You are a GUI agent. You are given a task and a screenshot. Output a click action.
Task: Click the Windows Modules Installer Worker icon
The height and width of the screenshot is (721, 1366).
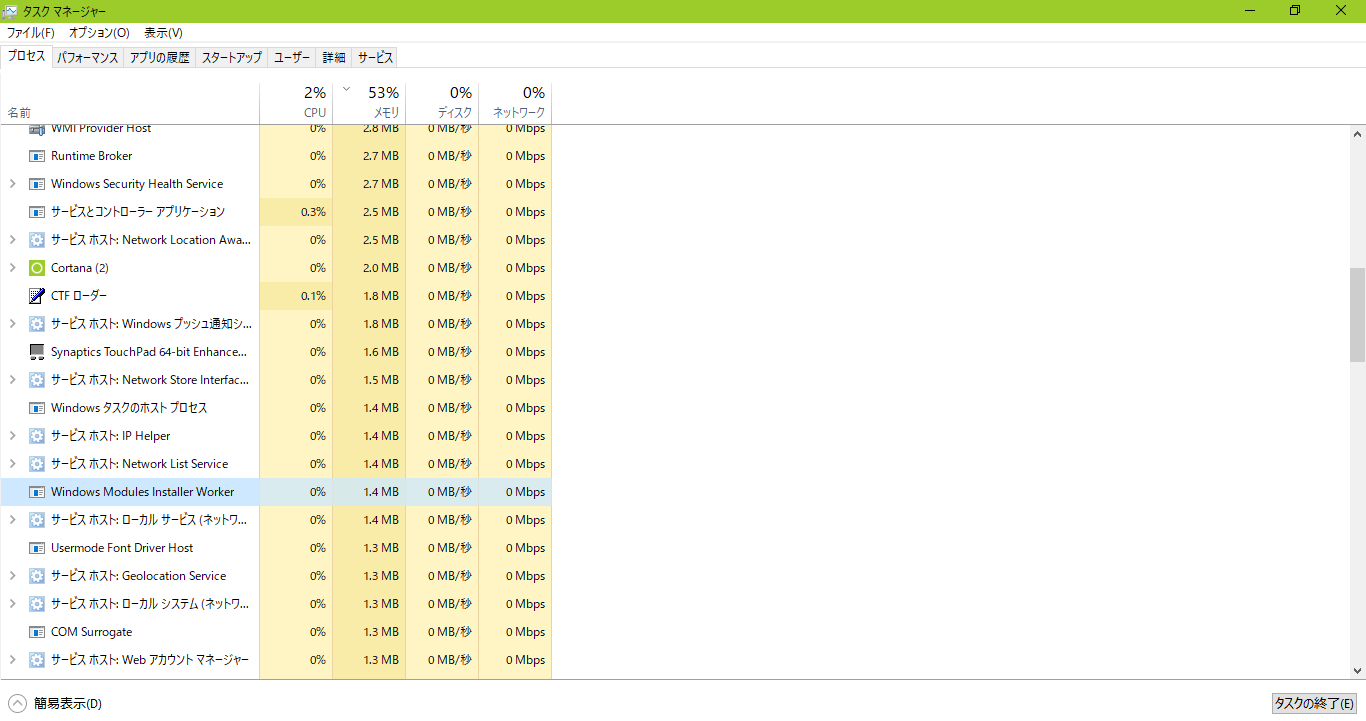(37, 492)
